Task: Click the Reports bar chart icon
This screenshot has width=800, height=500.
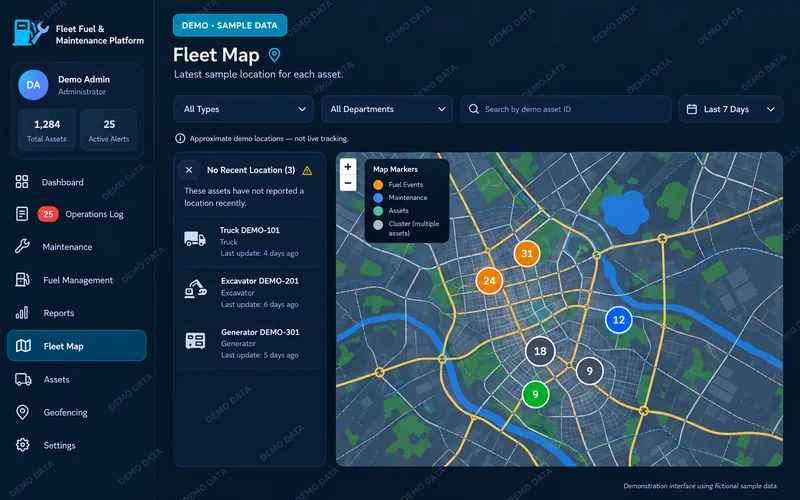Action: pos(22,313)
